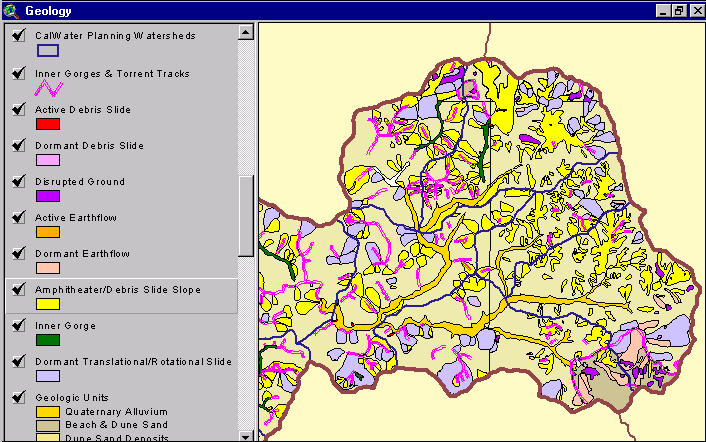Click the magenta torrent tracks line symbol
706x442 pixels.
pyautogui.click(x=49, y=88)
